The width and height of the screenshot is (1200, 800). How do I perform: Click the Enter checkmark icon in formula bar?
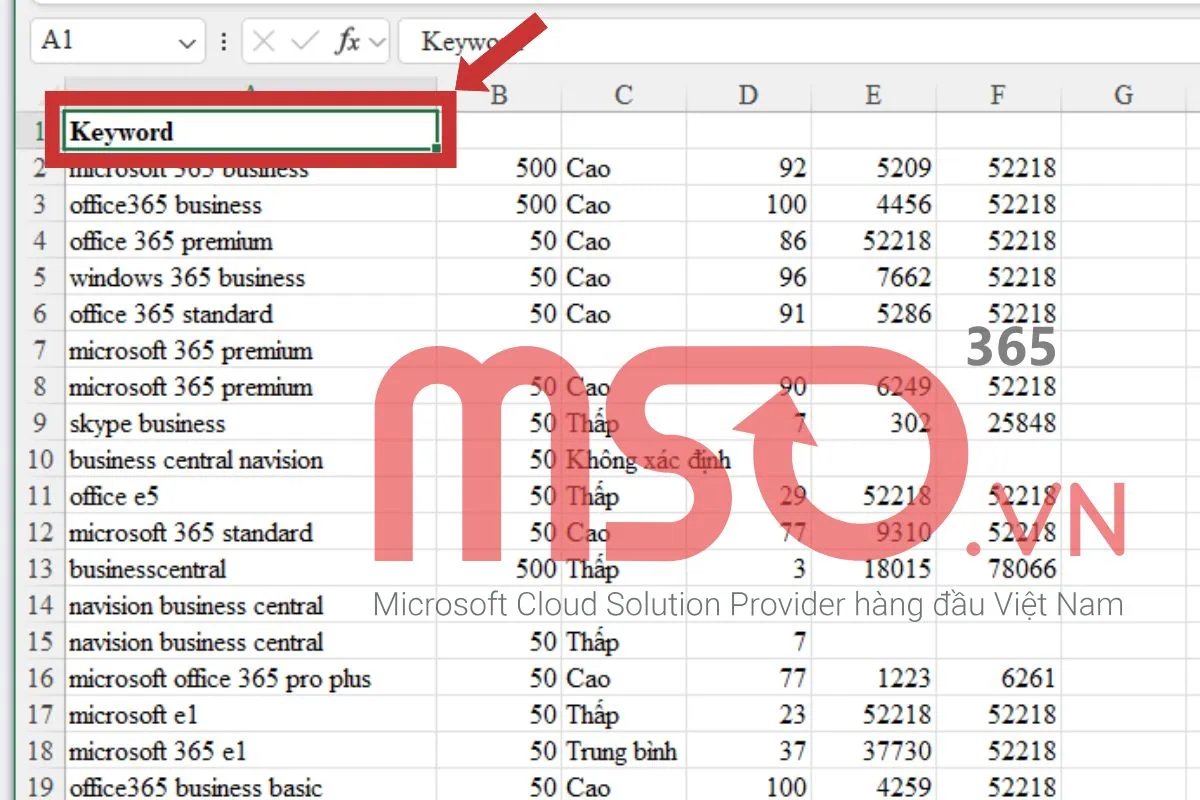305,41
